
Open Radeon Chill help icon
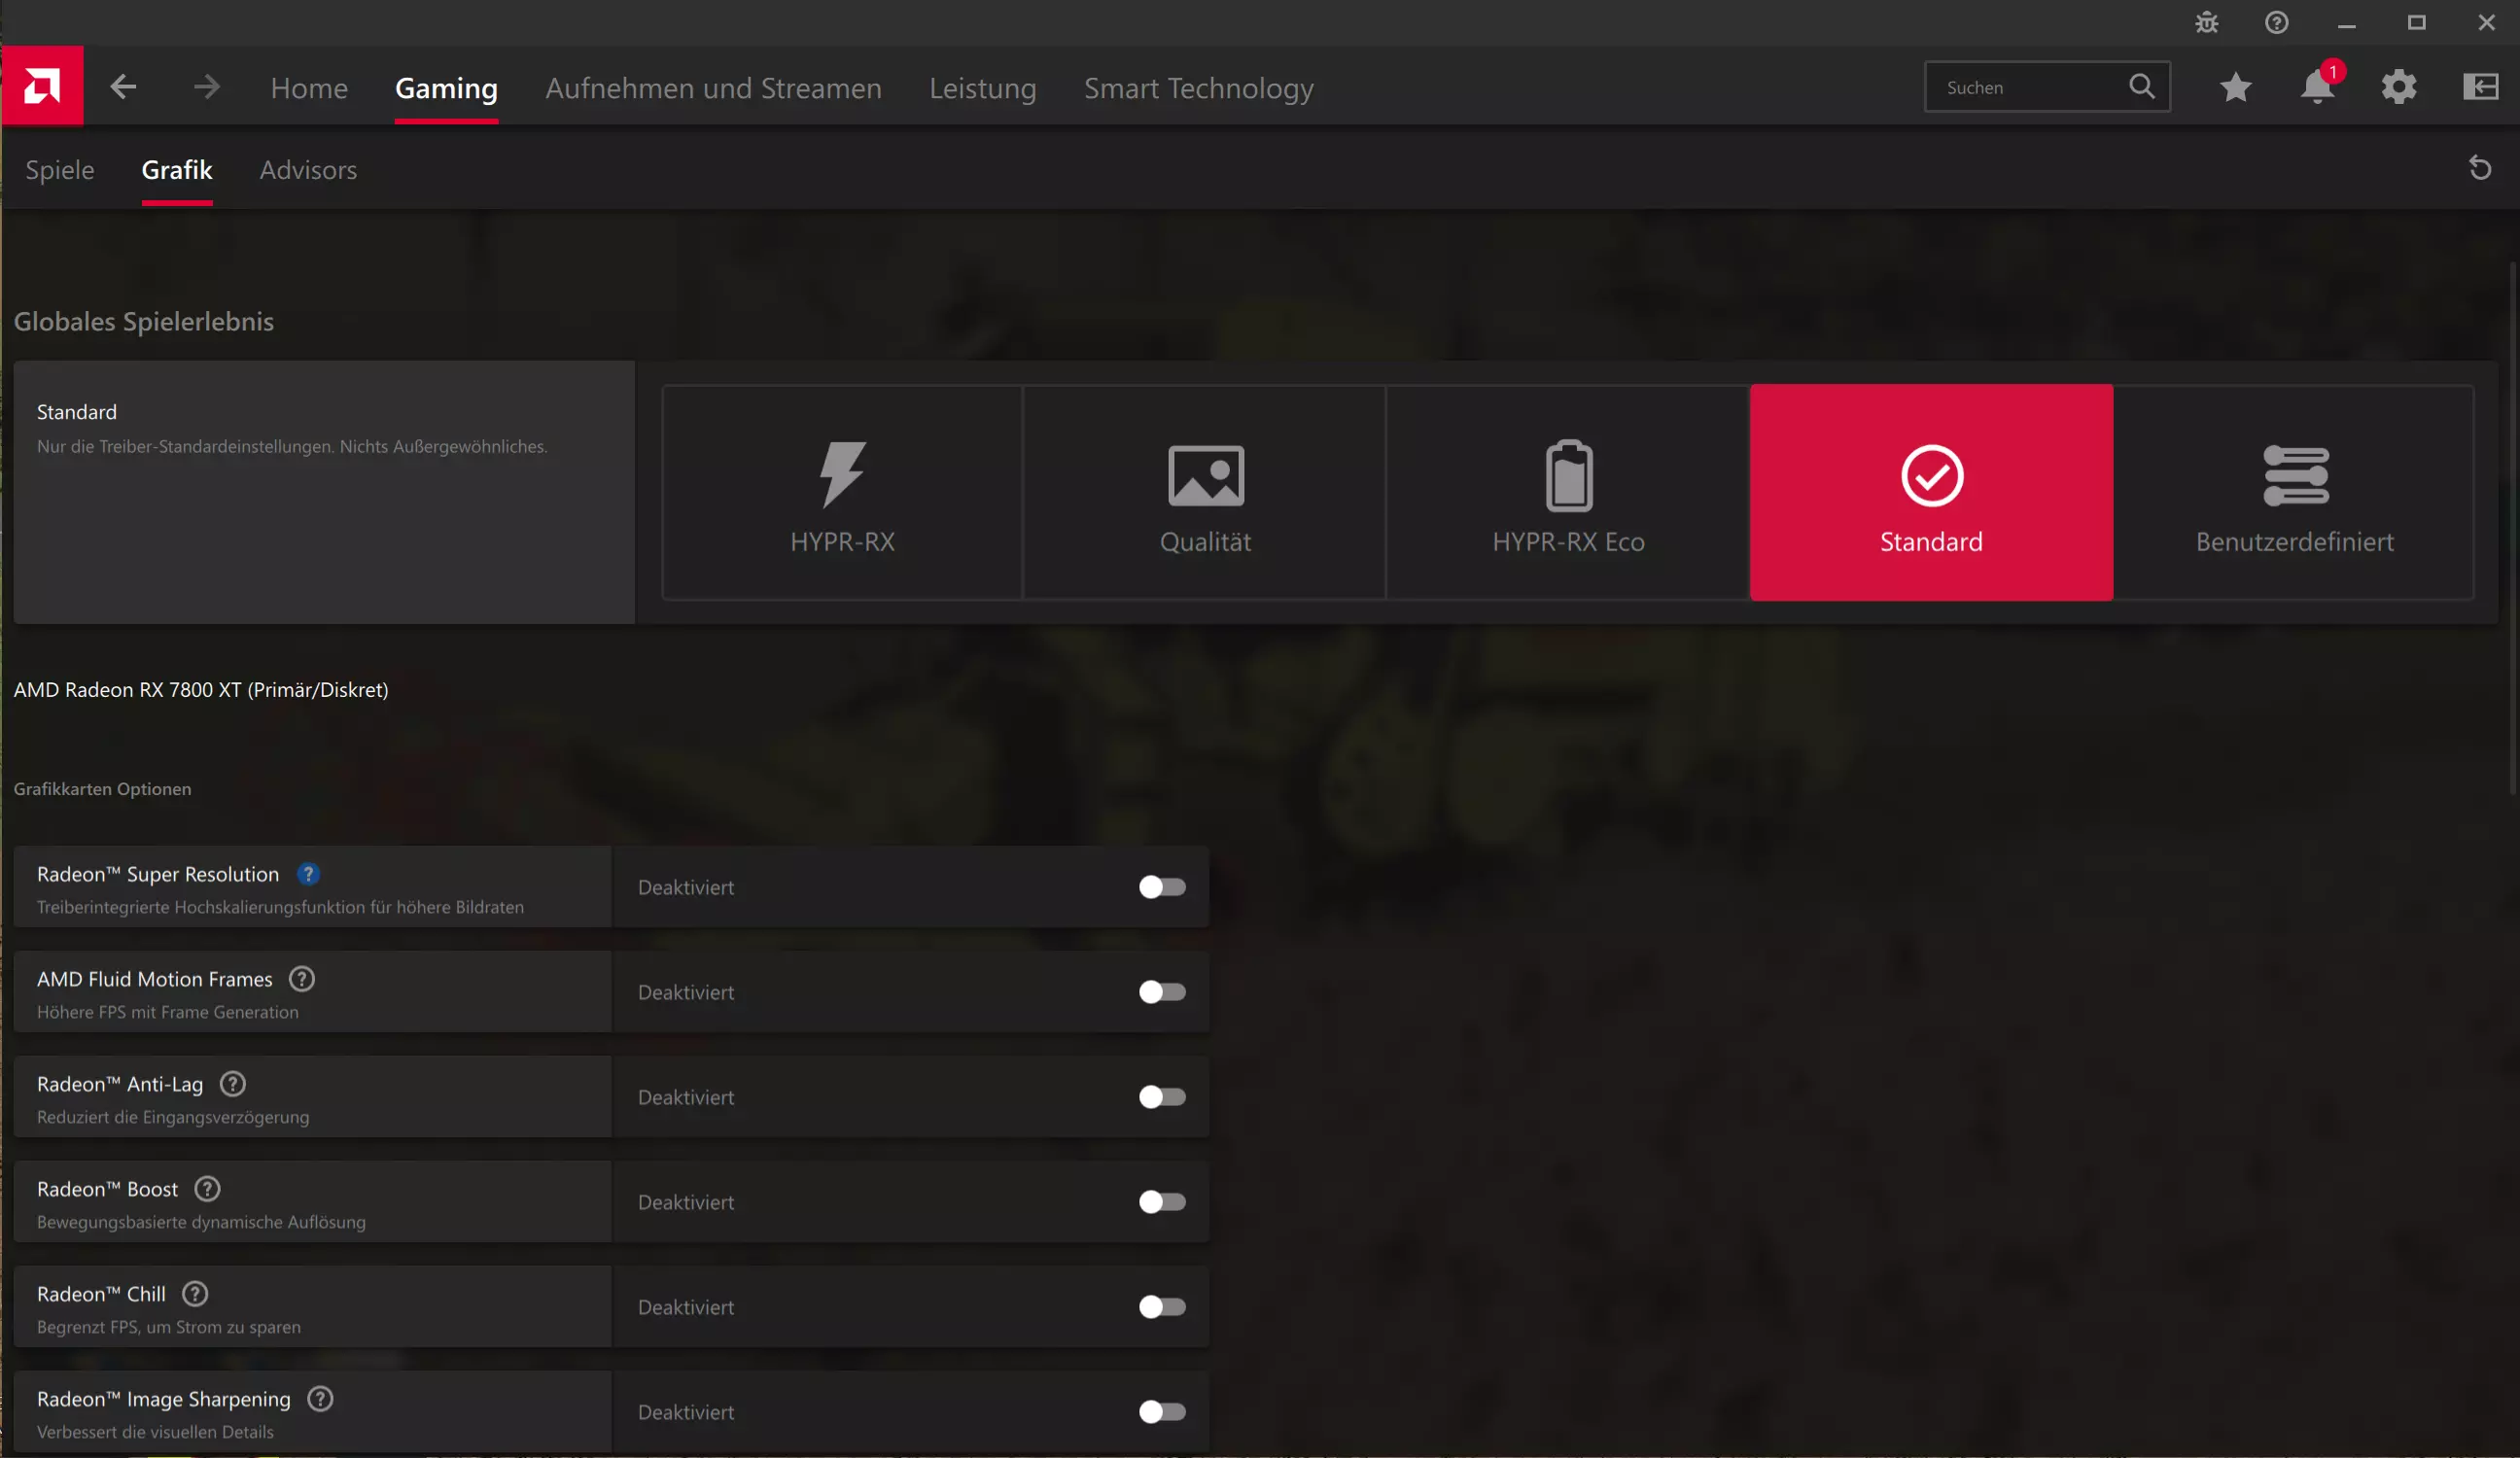pyautogui.click(x=195, y=1294)
